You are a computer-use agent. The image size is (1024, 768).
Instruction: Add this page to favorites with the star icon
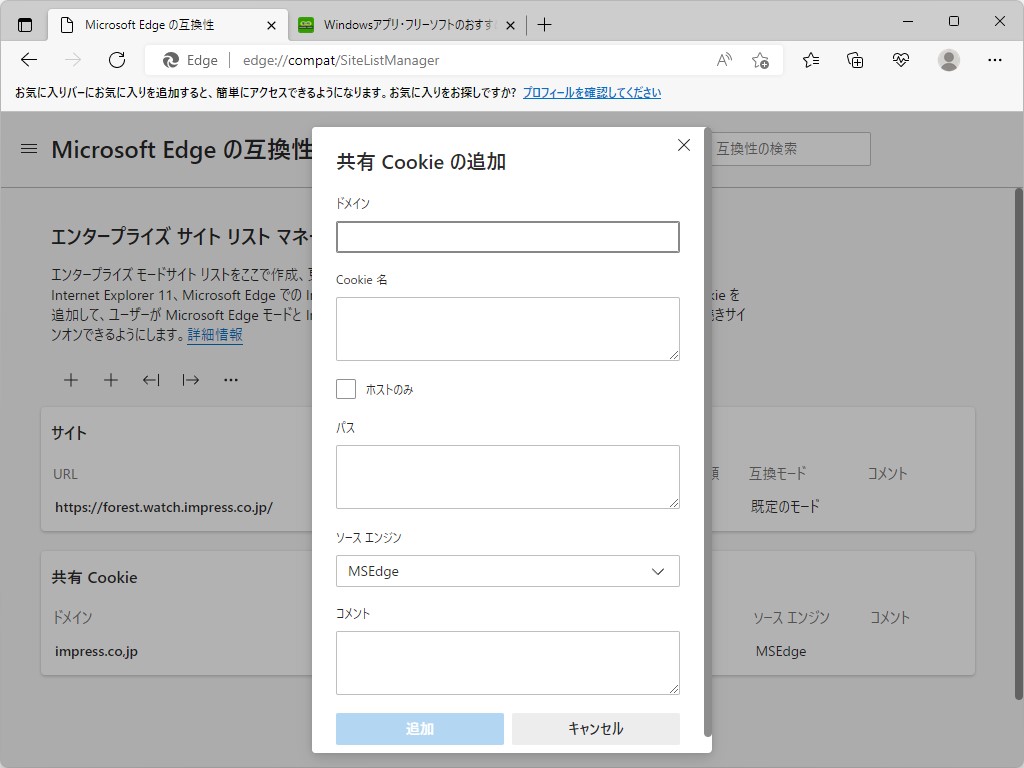pos(761,60)
